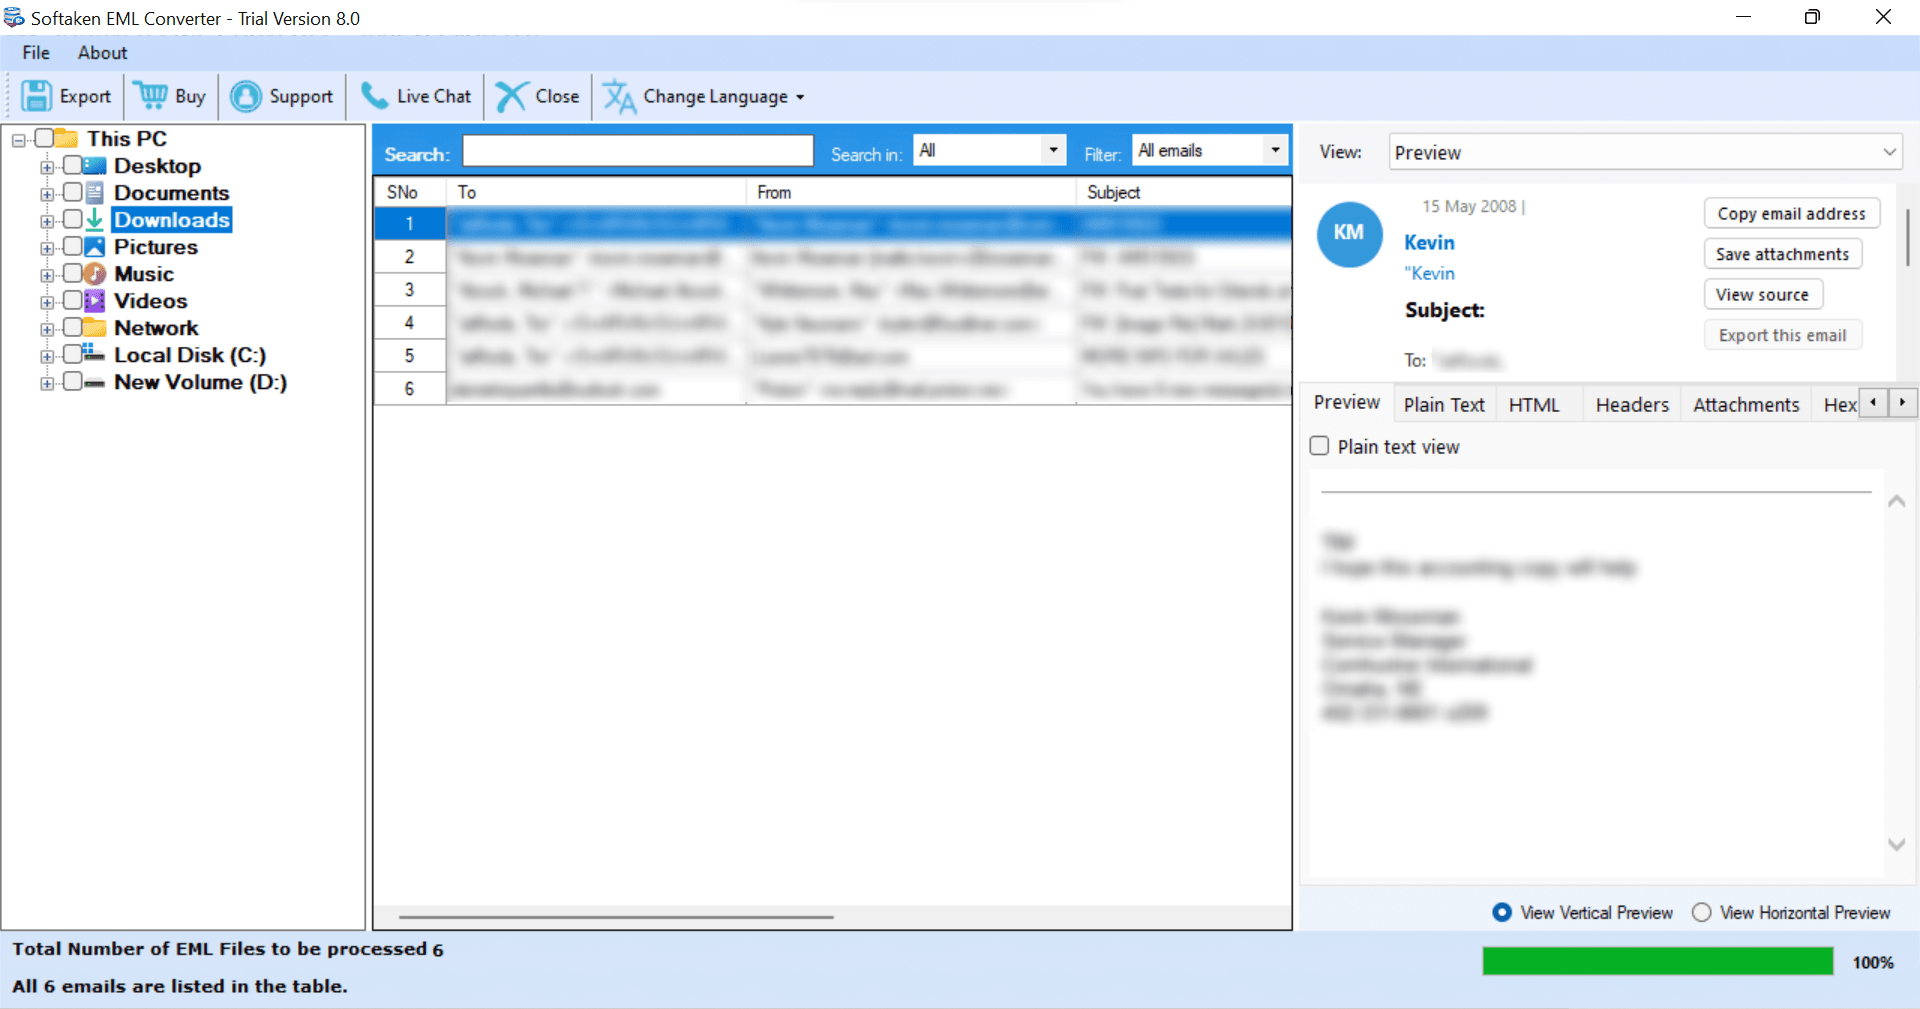Click the preview scroll down arrow

(1896, 844)
